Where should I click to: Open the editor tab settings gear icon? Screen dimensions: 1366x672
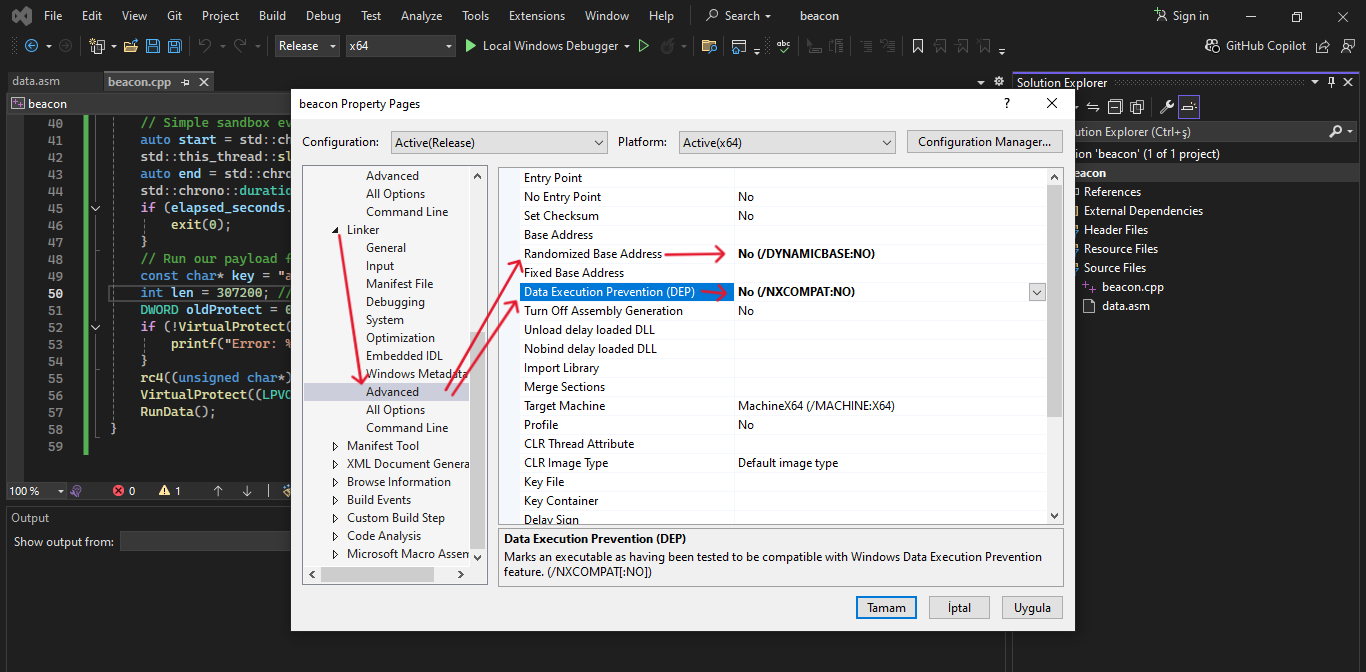tap(998, 82)
